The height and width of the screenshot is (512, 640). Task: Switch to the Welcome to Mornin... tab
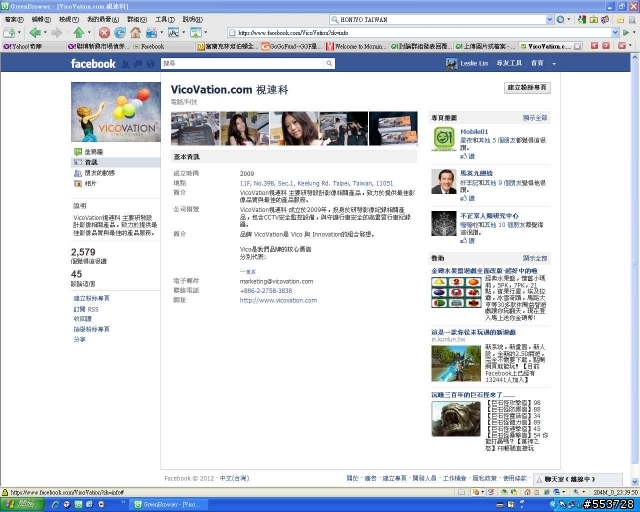point(356,47)
